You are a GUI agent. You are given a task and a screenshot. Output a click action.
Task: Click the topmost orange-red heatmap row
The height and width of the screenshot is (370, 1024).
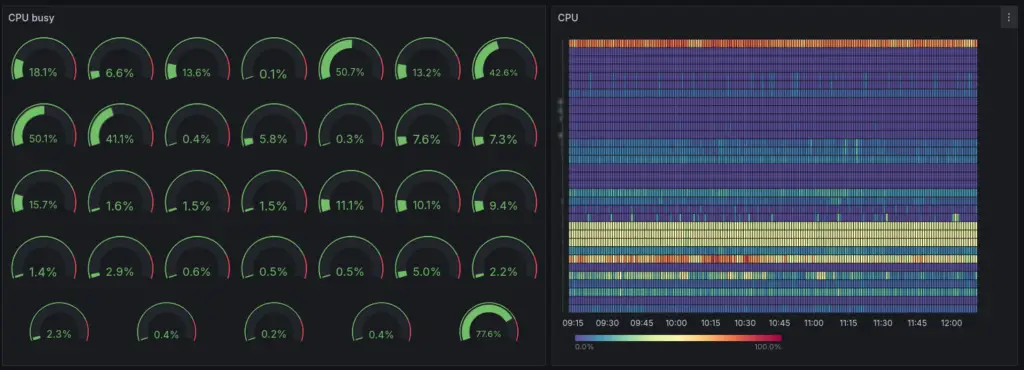pos(773,43)
